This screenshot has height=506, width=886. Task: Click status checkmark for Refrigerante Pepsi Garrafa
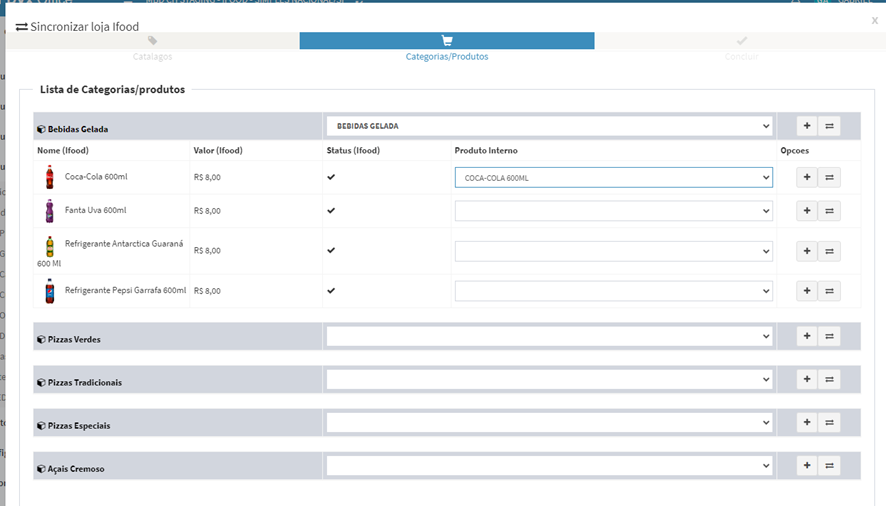[331, 291]
